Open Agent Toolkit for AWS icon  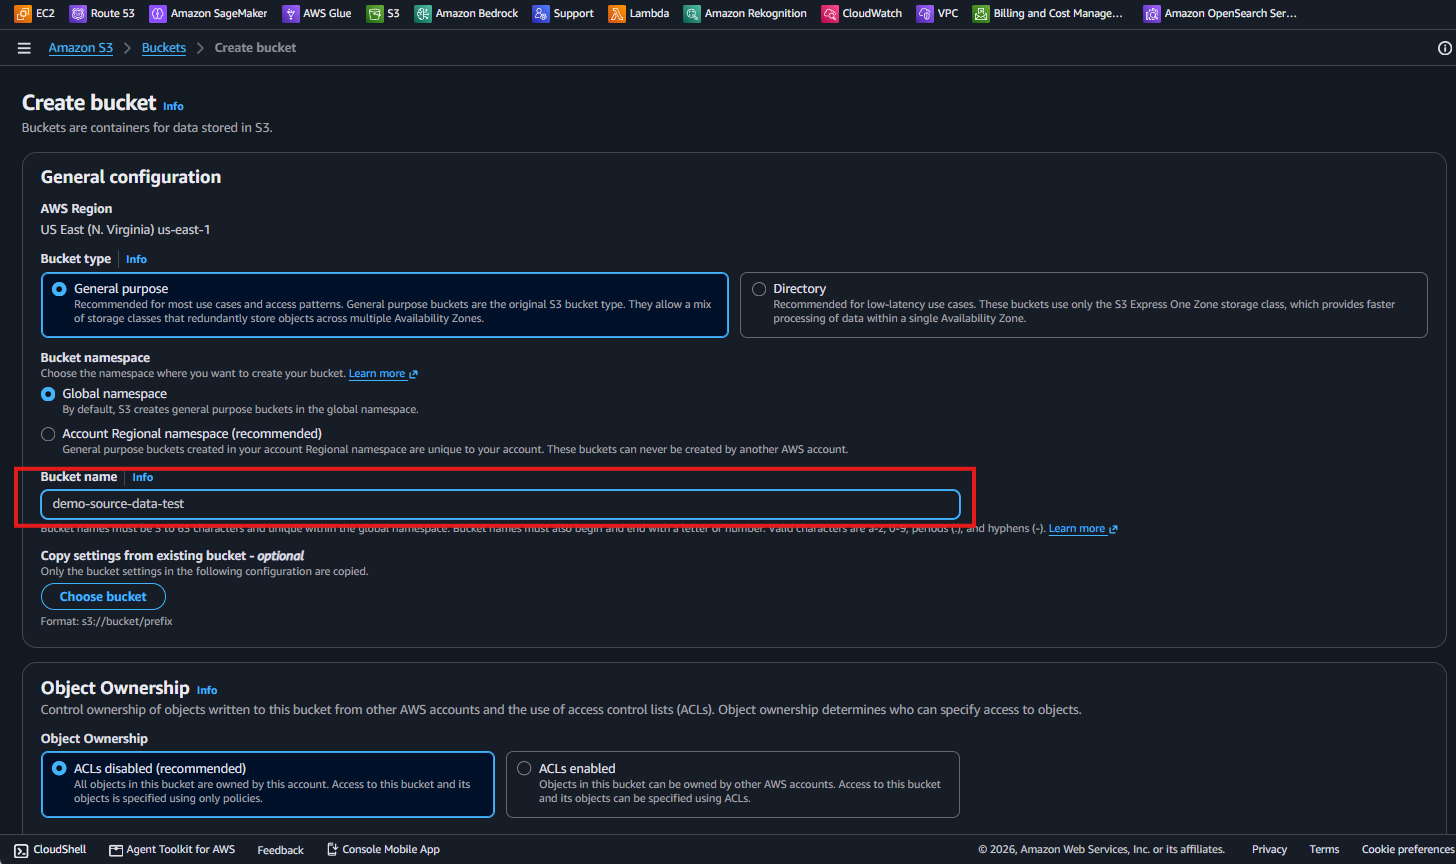click(116, 850)
